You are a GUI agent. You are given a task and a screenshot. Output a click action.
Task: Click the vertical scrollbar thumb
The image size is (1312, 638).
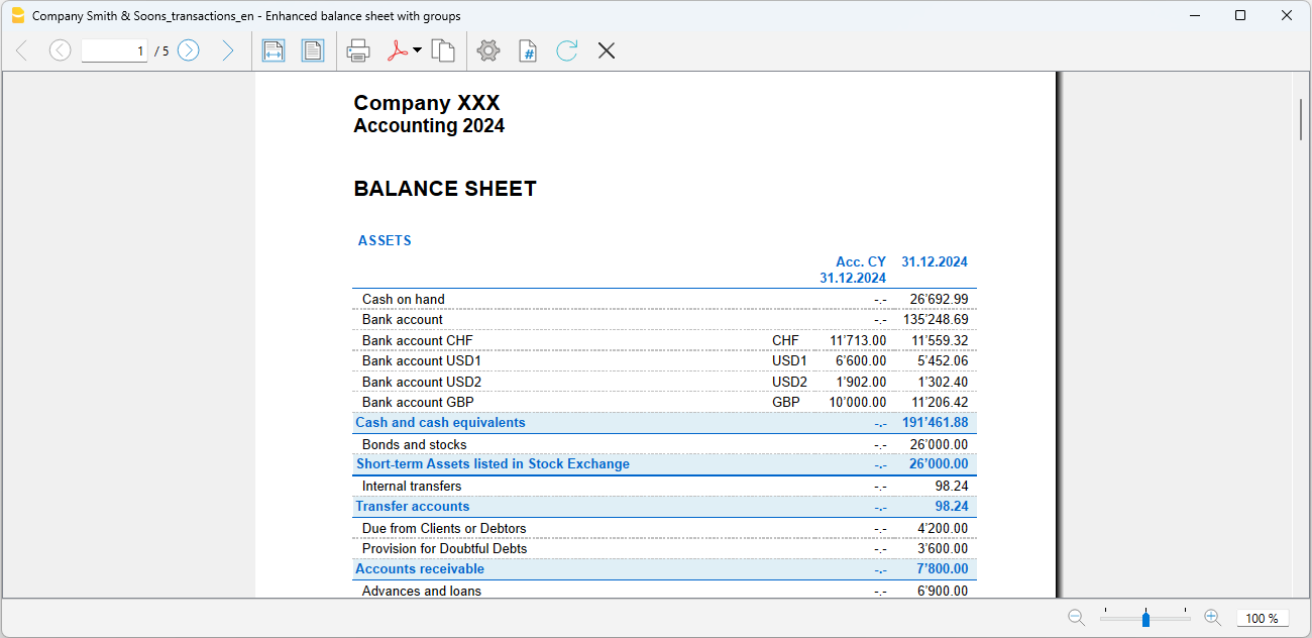click(1301, 120)
